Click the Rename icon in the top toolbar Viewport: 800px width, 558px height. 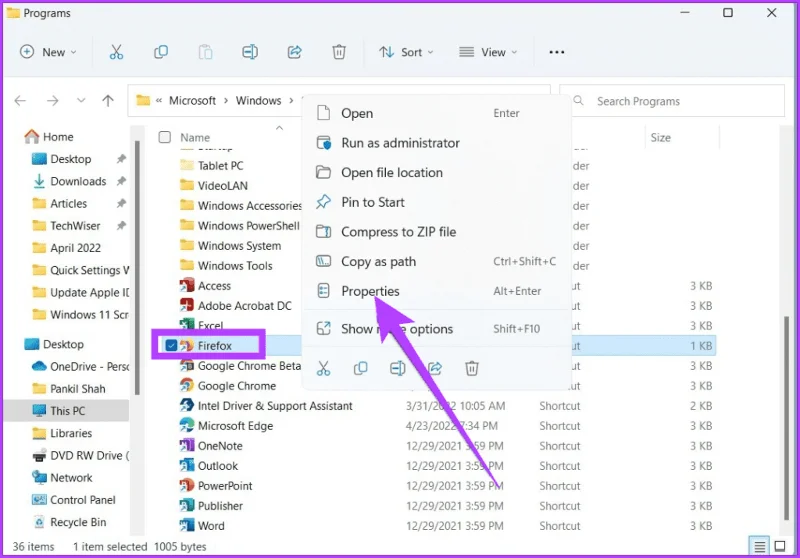pos(249,52)
